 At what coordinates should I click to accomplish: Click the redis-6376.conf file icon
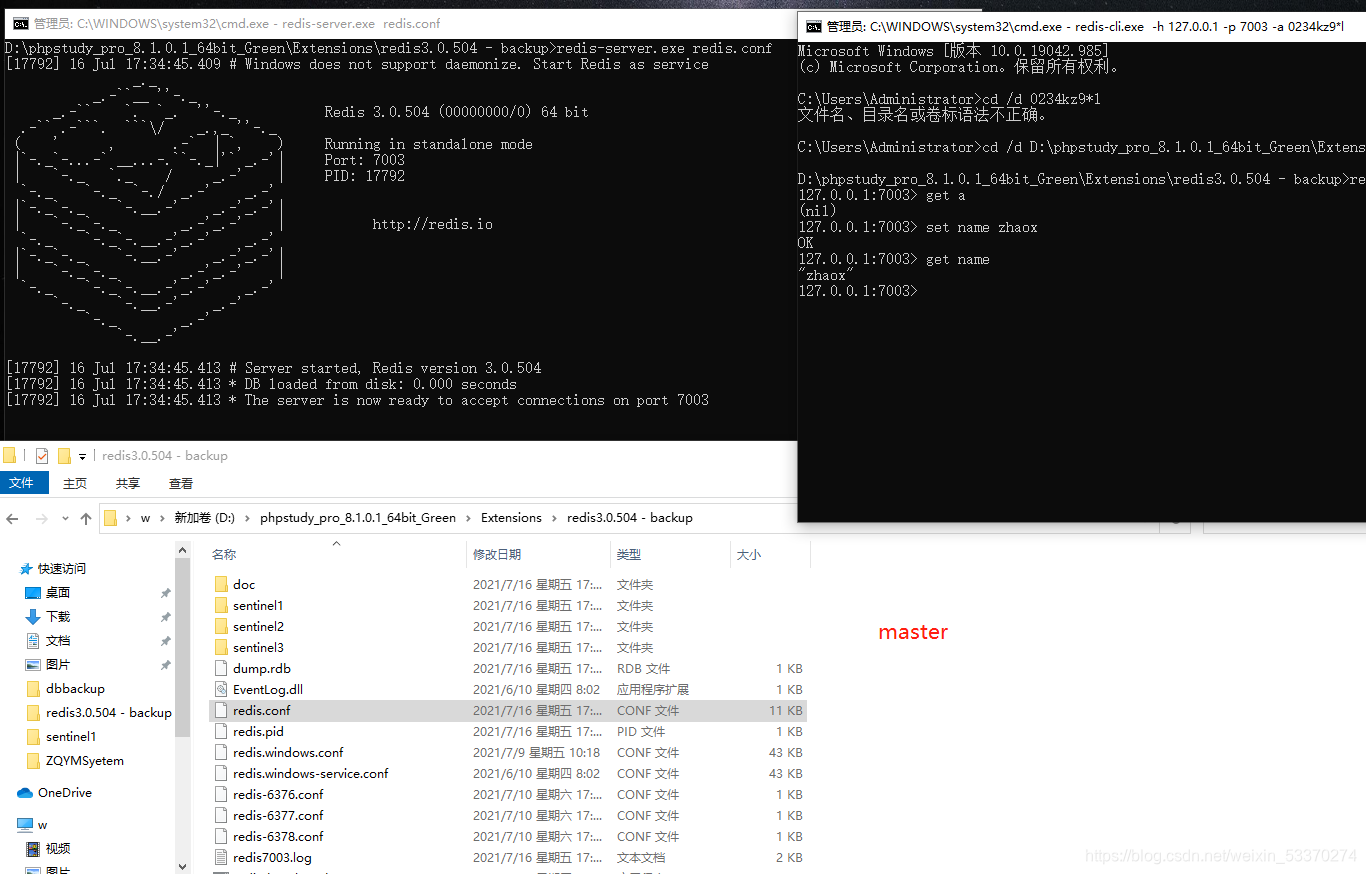pyautogui.click(x=221, y=794)
